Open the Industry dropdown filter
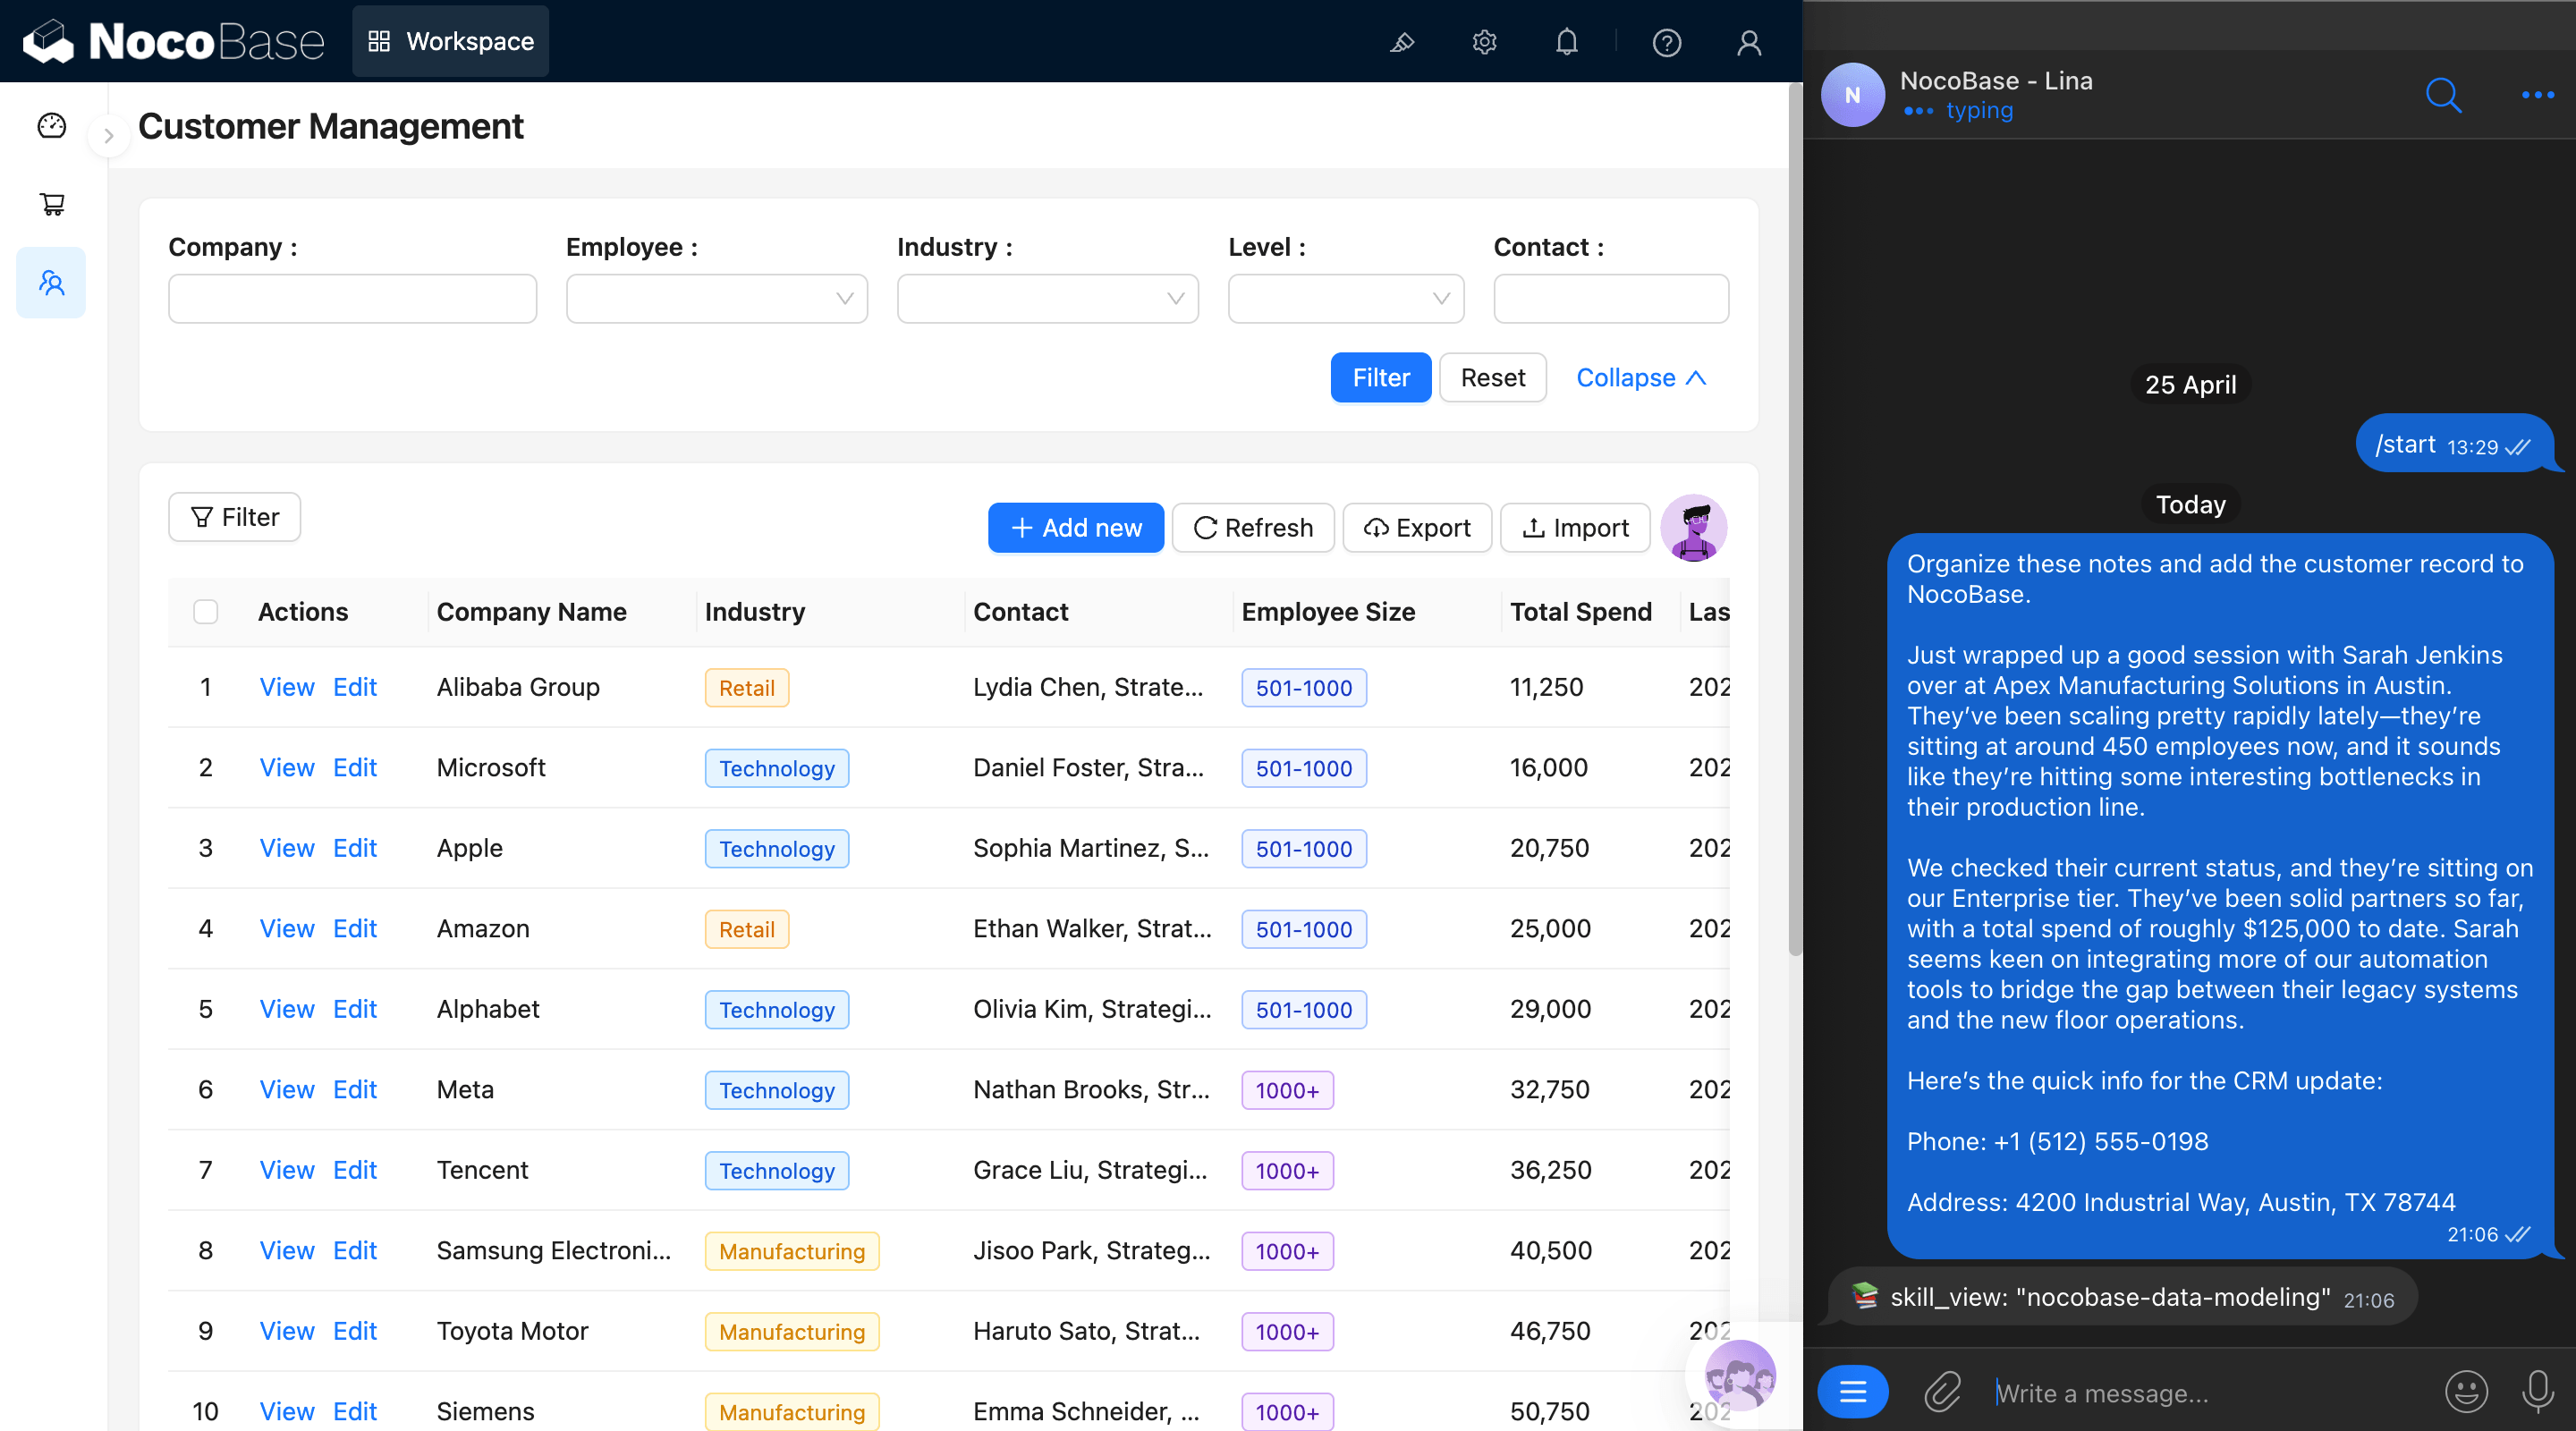Viewport: 2576px width, 1431px height. pos(1047,299)
